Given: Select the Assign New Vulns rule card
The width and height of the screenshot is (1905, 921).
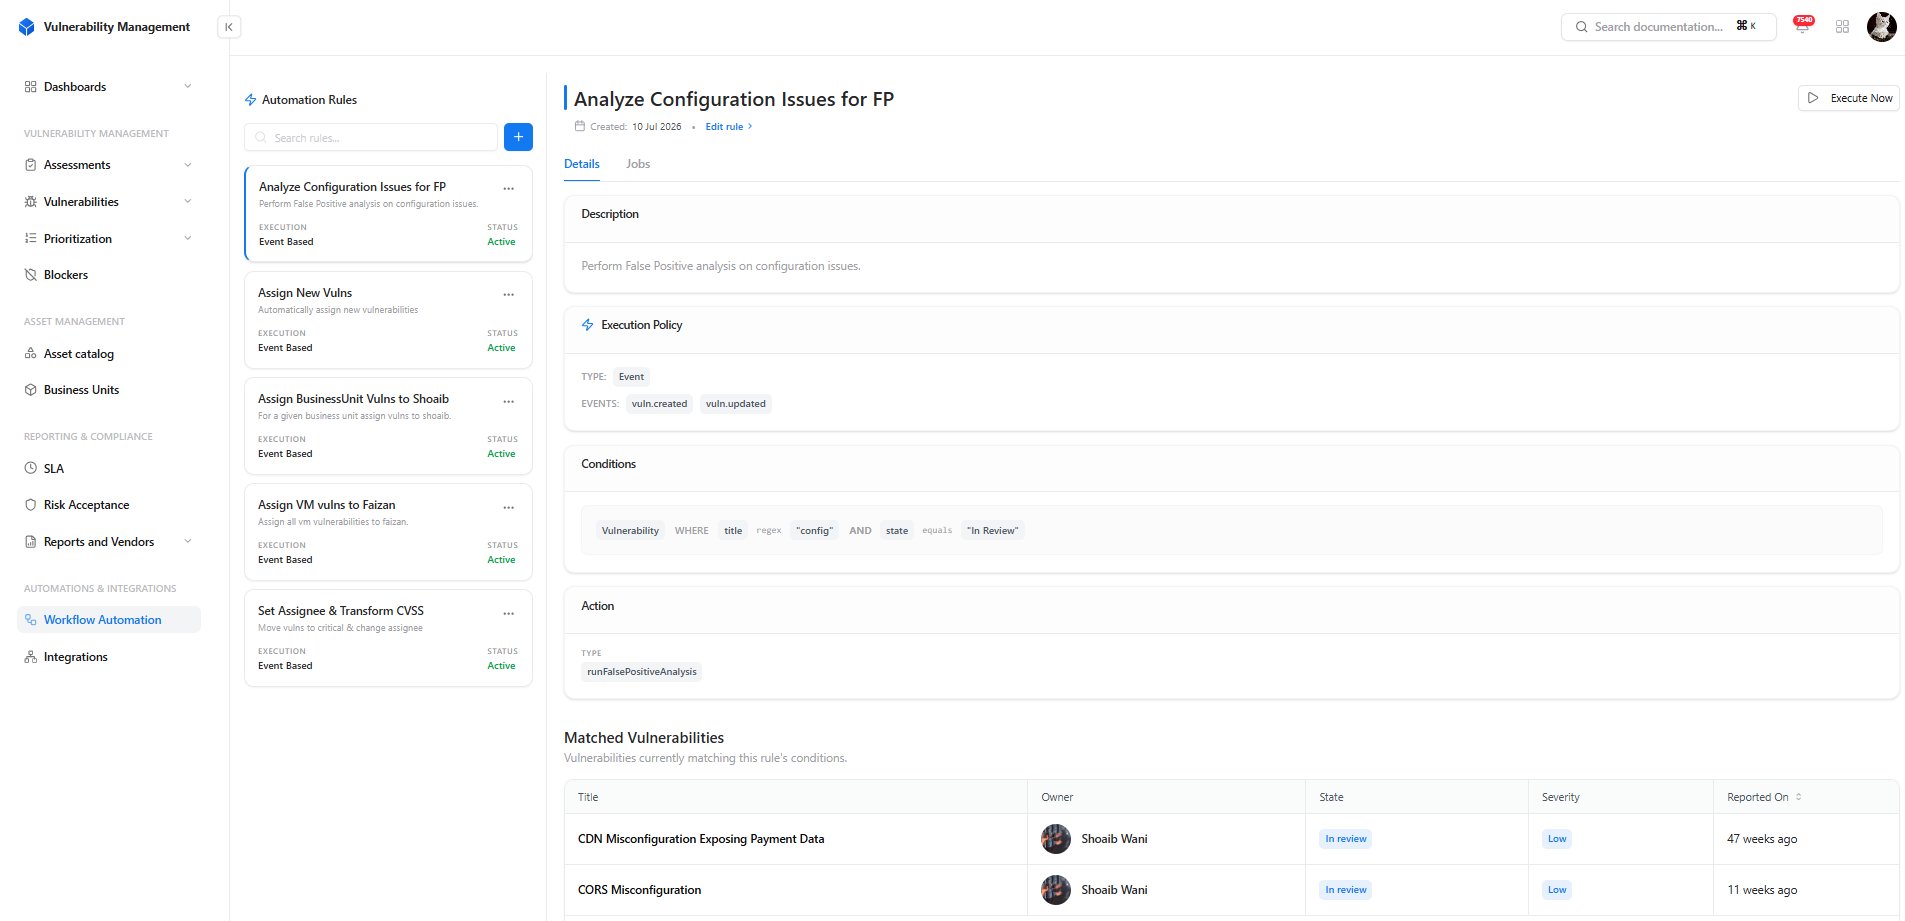Looking at the screenshot, I should (388, 320).
